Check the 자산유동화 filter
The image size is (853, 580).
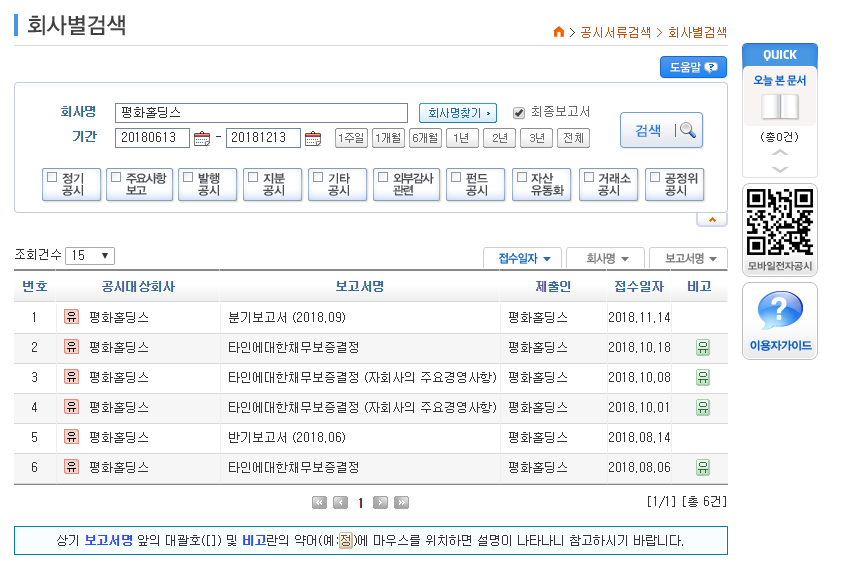click(x=522, y=177)
